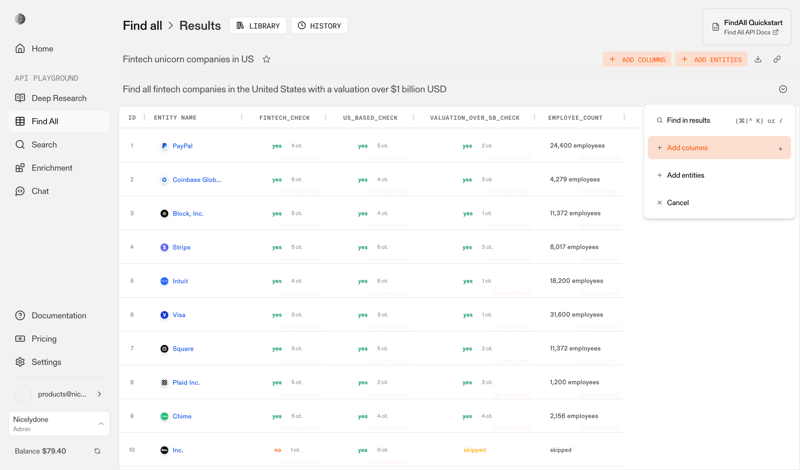This screenshot has height=470, width=800.
Task: Click the download results icon
Action: pos(758,60)
